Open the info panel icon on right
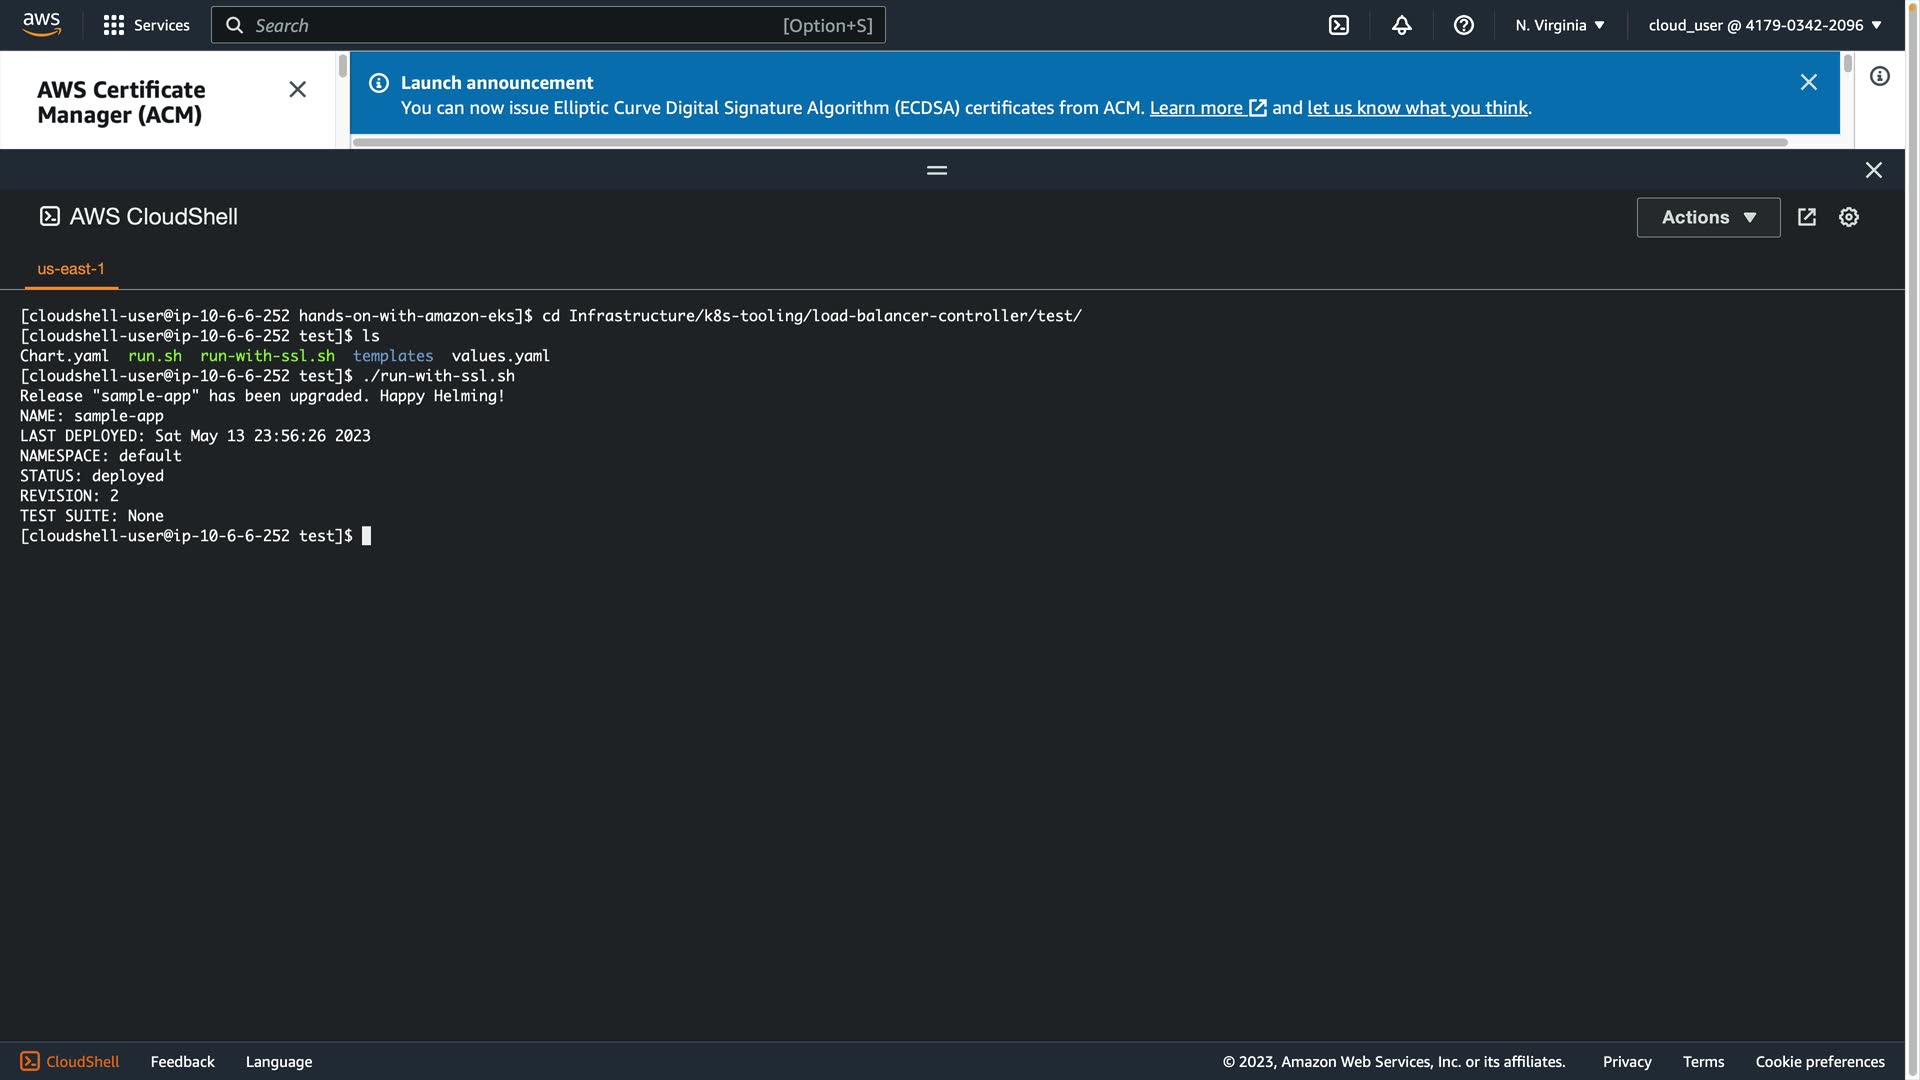Image resolution: width=1920 pixels, height=1080 pixels. click(x=1879, y=77)
